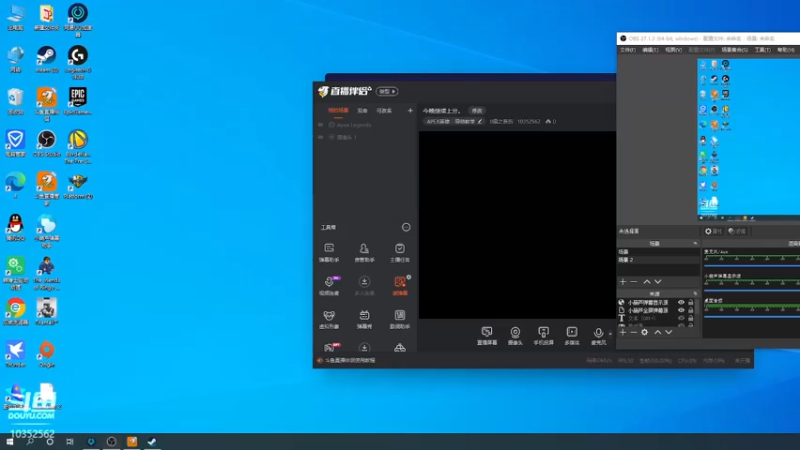800x450 pixels.
Task: Collapse the toolbox (工具库) section
Action: pyautogui.click(x=406, y=227)
